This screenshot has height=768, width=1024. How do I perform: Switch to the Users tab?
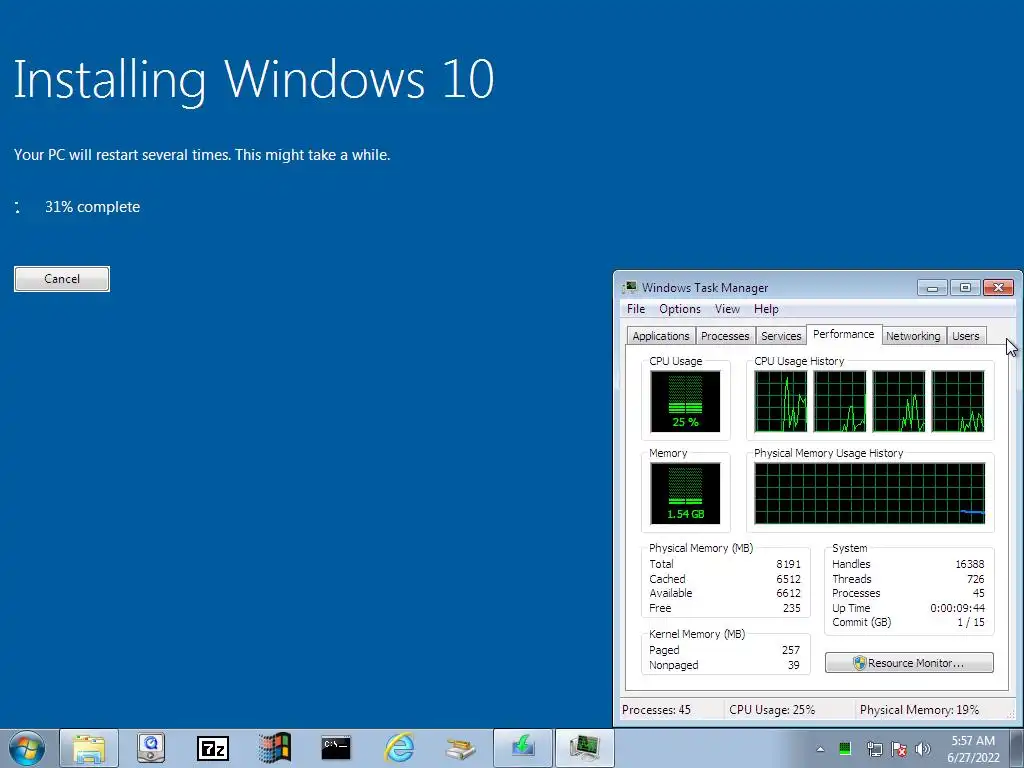(x=965, y=336)
